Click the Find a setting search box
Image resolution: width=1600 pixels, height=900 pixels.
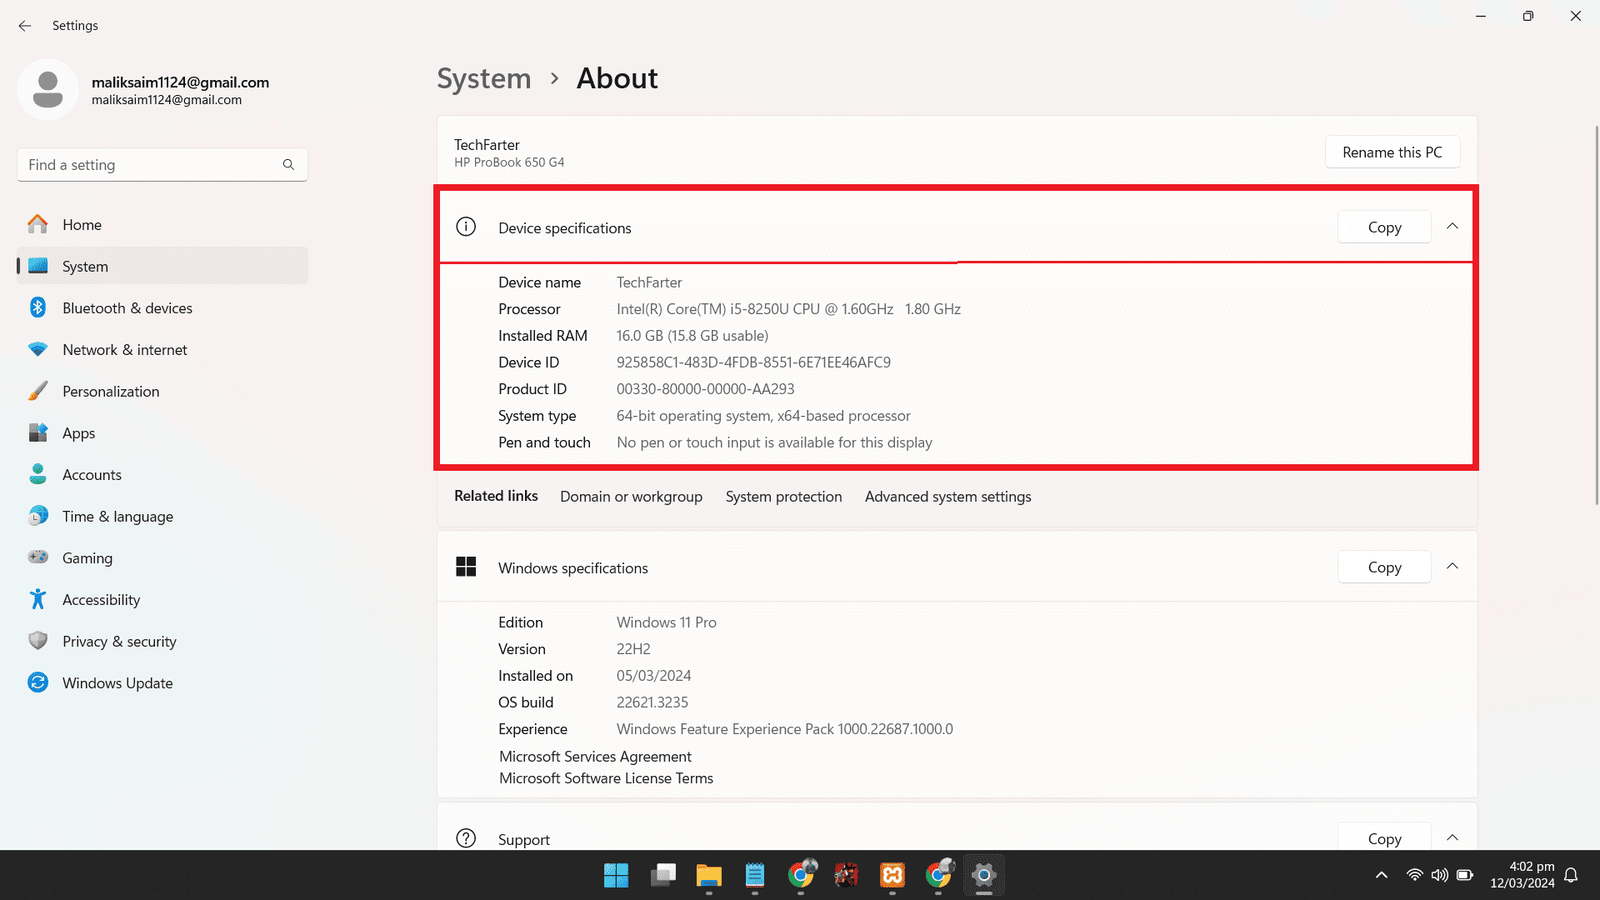click(150, 165)
